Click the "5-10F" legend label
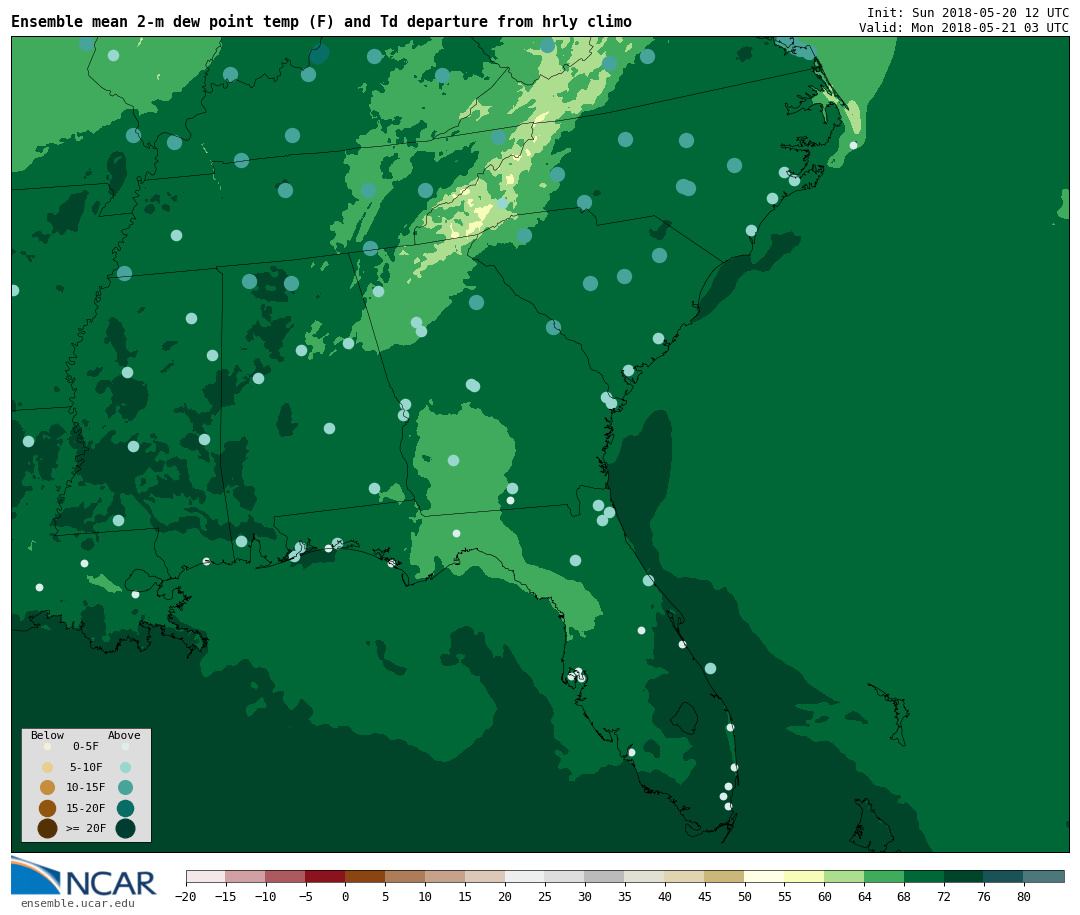Screen dimensions: 1080x915 pyautogui.click(x=86, y=767)
